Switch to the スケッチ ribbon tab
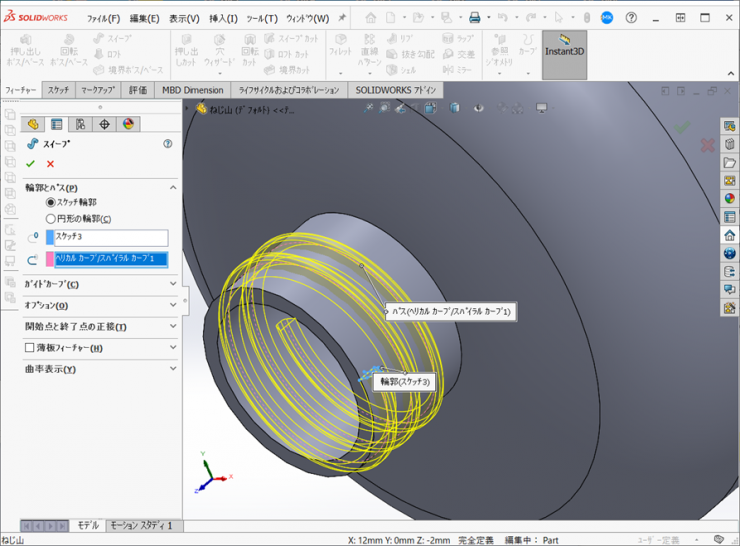Image resolution: width=740 pixels, height=546 pixels. 59,90
